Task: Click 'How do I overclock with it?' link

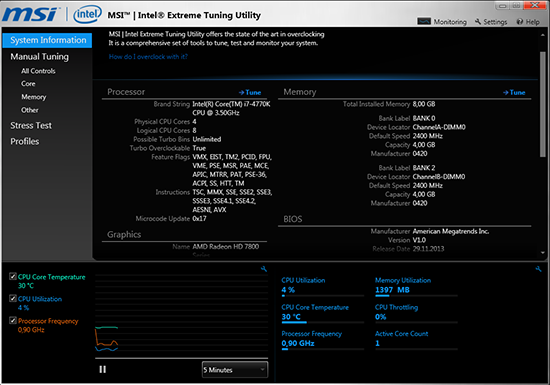Action: point(148,56)
